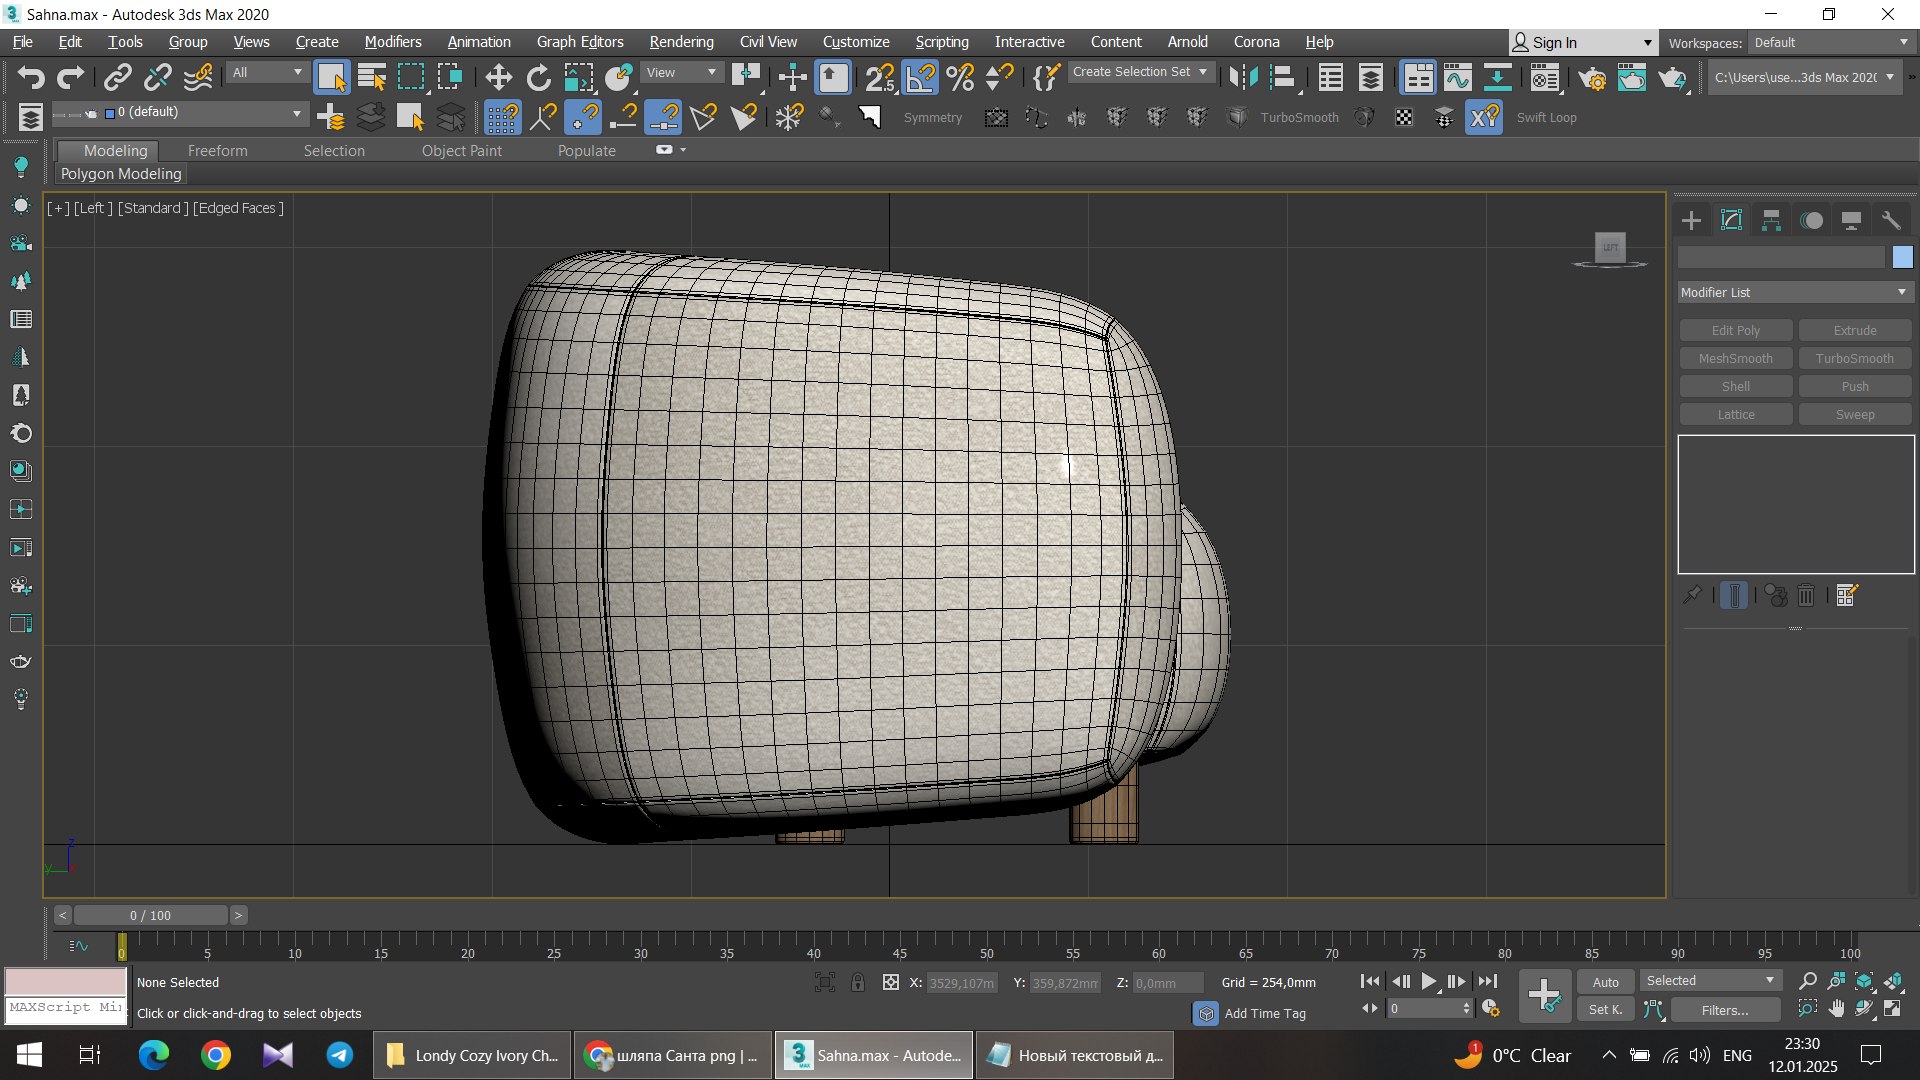The height and width of the screenshot is (1080, 1920).
Task: Toggle Percent Snap button
Action: click(x=960, y=78)
